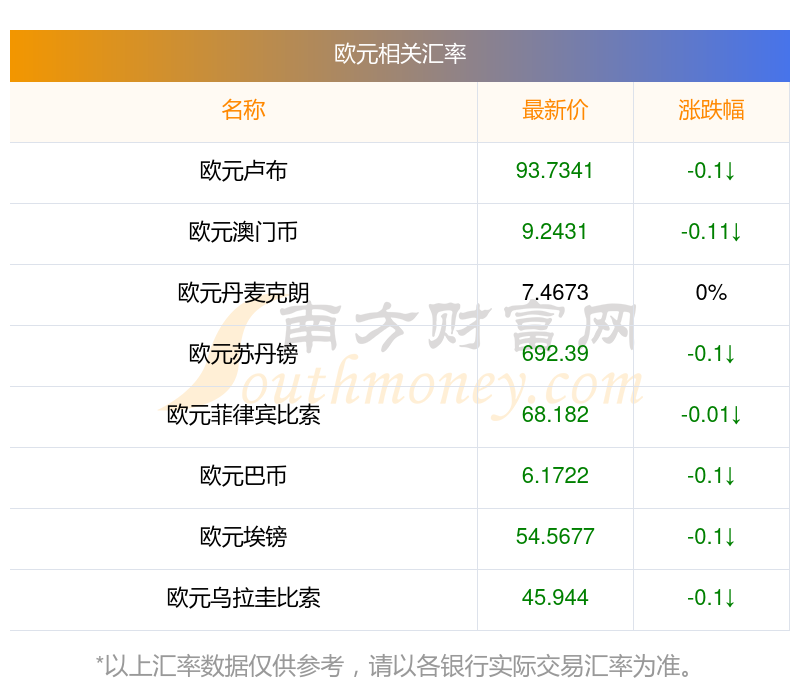Open the 欧元乌拉圭比索 exchange rate entry
The height and width of the screenshot is (697, 800).
(243, 598)
